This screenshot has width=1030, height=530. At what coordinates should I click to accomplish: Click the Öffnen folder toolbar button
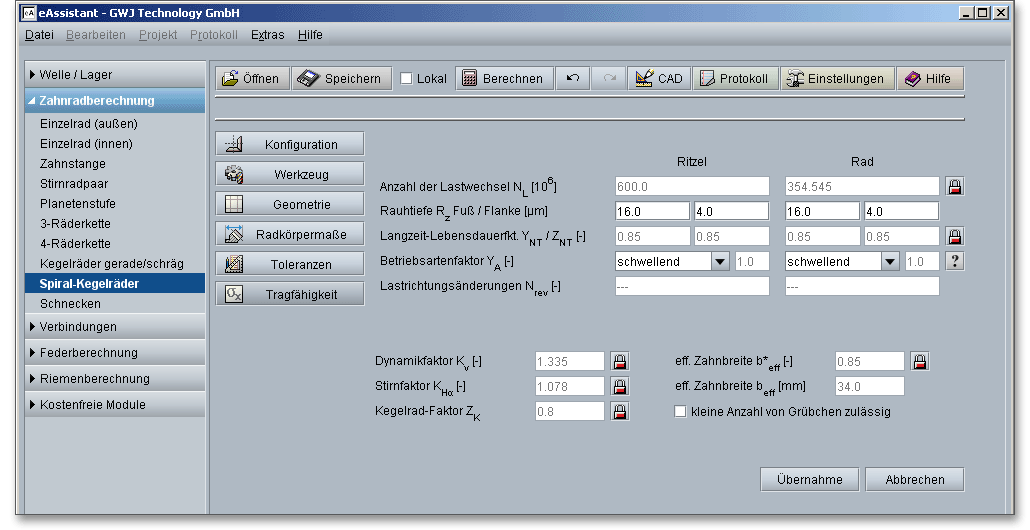click(250, 79)
